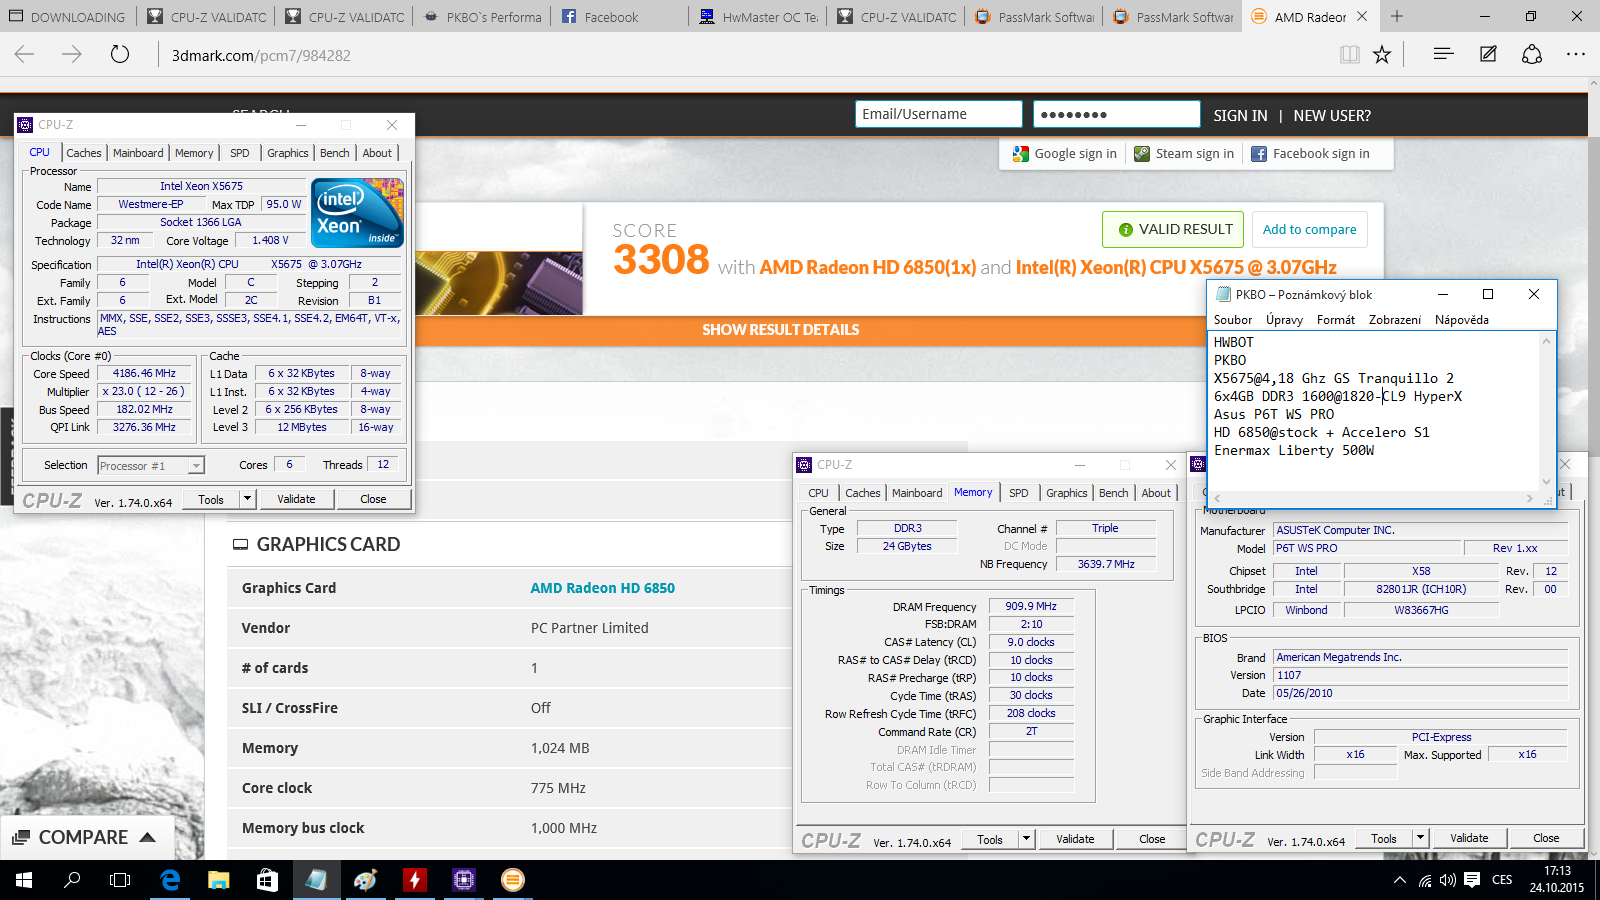Open Bench tab in the Memory CPU-Z window
Screen dimensions: 1600x900
[x=1113, y=493]
